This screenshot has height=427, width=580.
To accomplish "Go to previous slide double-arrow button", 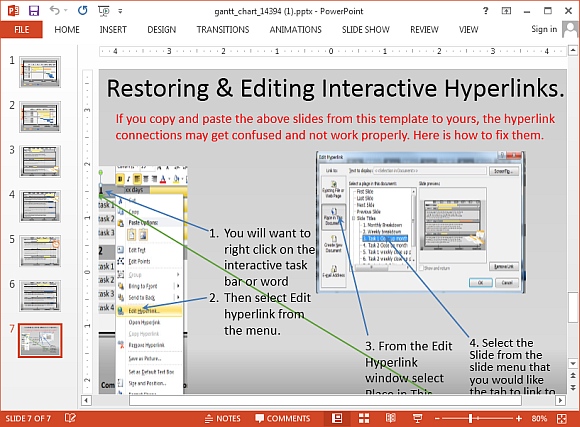I will (x=573, y=375).
